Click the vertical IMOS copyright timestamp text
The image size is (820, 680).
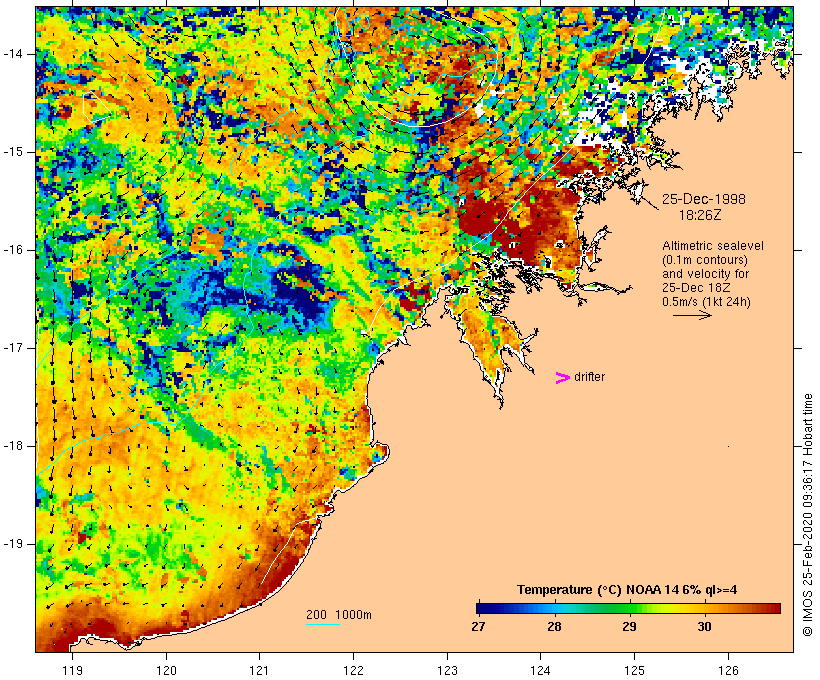[x=808, y=515]
